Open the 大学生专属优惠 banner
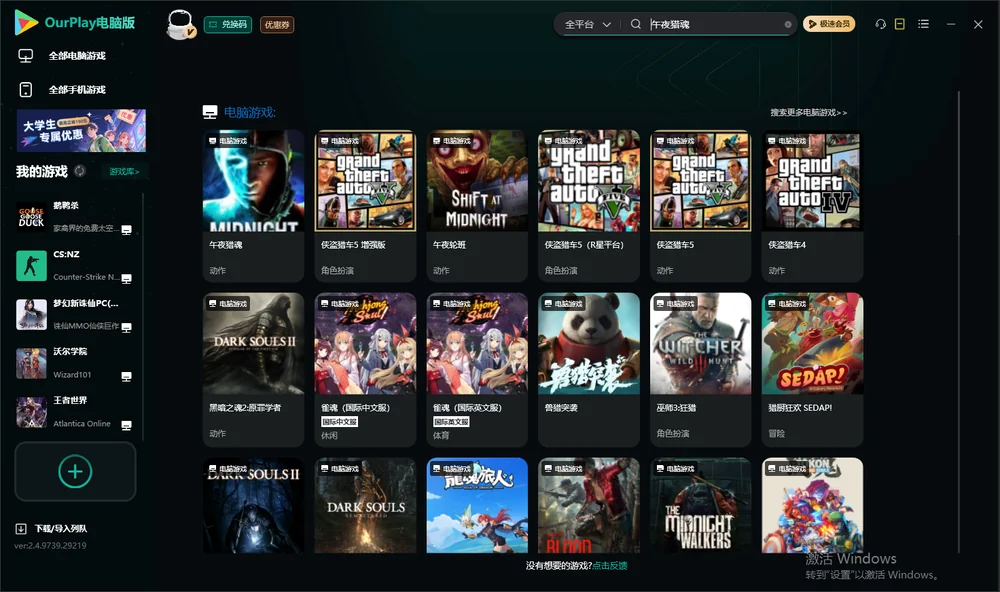Screen dimensions: 1000x592 click(x=81, y=131)
